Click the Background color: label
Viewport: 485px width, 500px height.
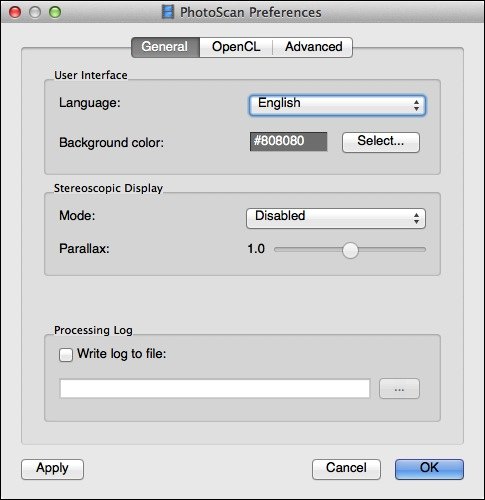tap(111, 143)
